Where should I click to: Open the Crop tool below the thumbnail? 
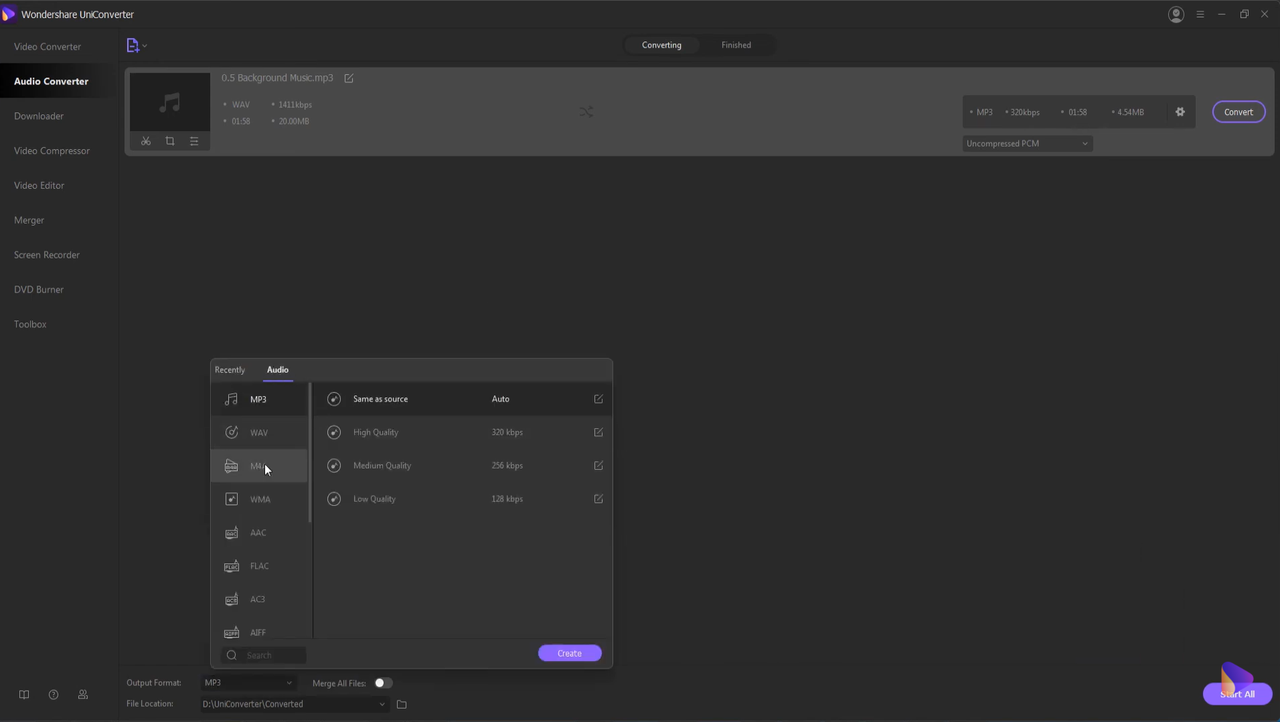(x=169, y=141)
